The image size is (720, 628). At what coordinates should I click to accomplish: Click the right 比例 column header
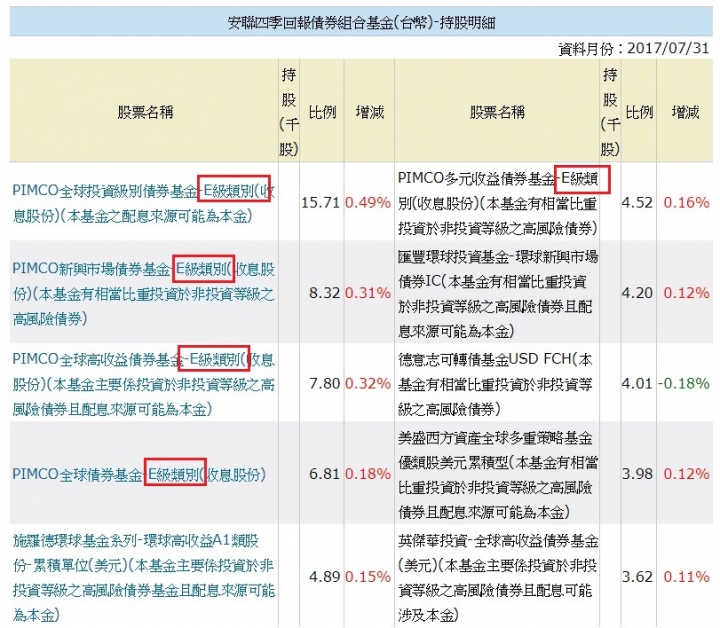tap(639, 112)
